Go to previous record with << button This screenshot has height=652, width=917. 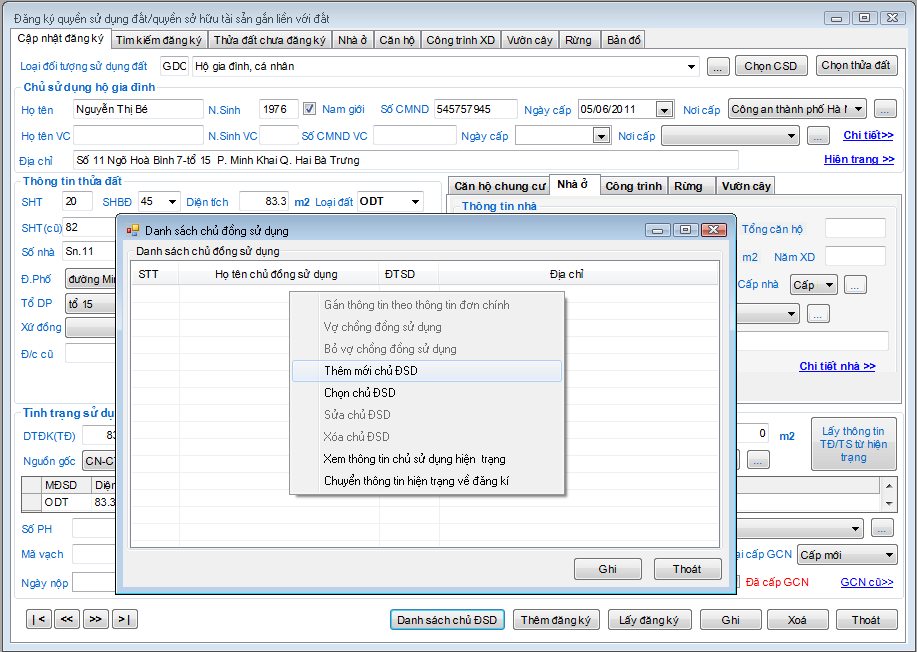67,619
